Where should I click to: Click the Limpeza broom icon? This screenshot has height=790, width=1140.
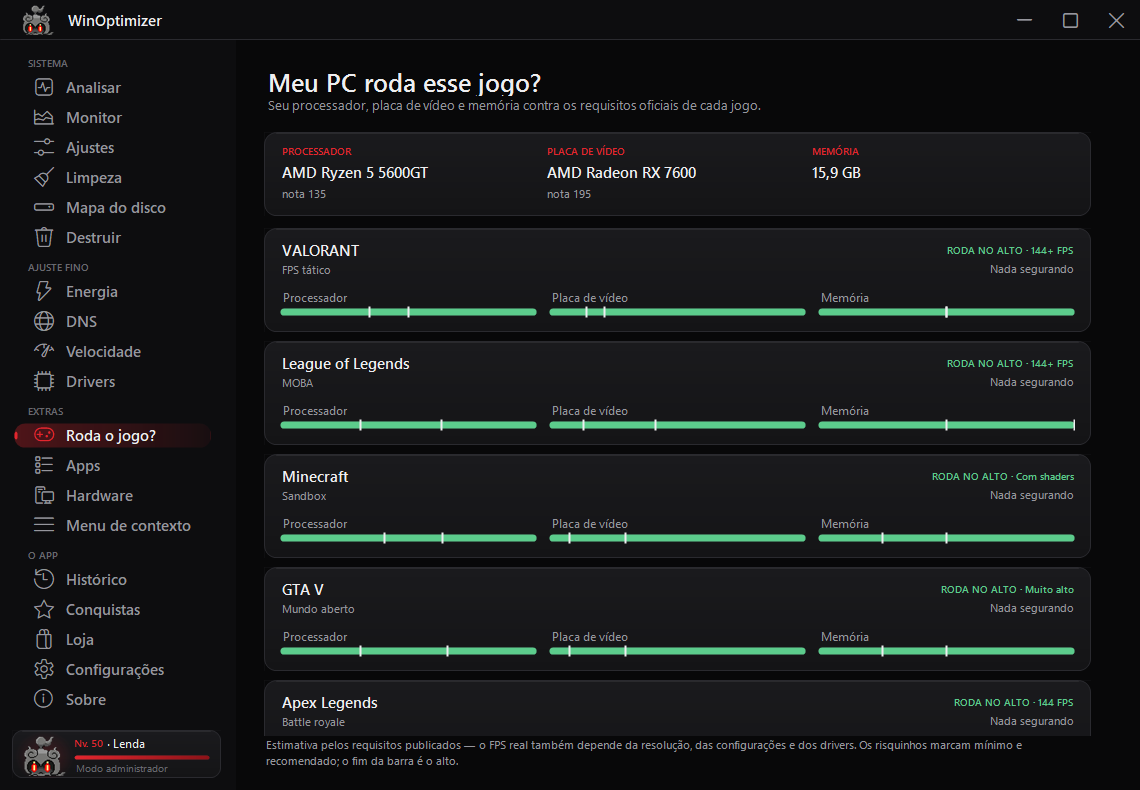pos(44,177)
